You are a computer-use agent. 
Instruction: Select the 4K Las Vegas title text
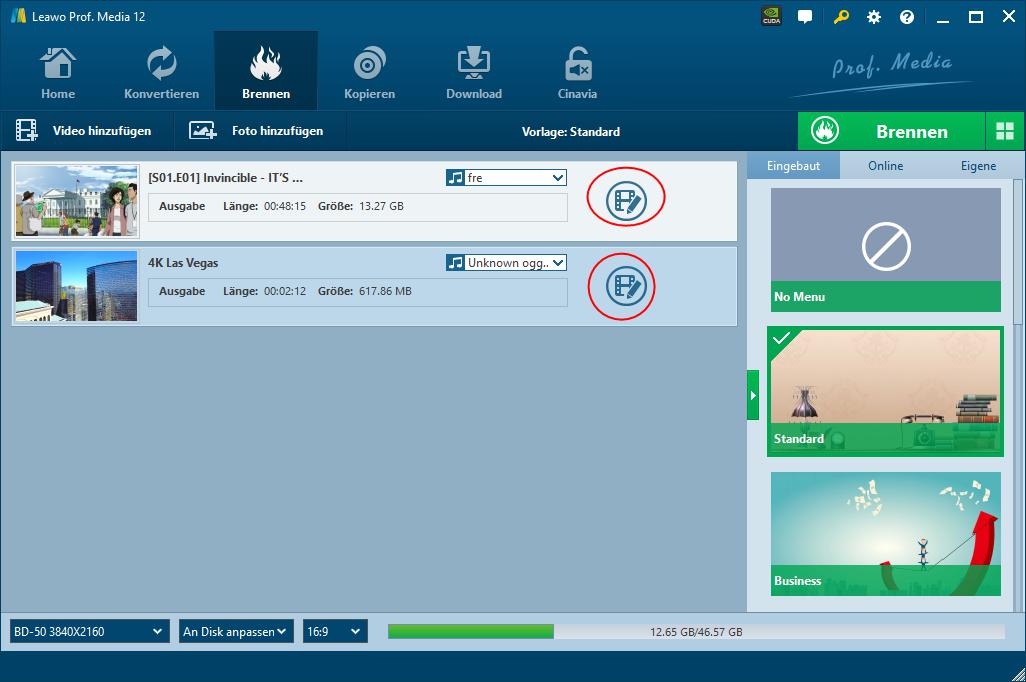tap(183, 262)
